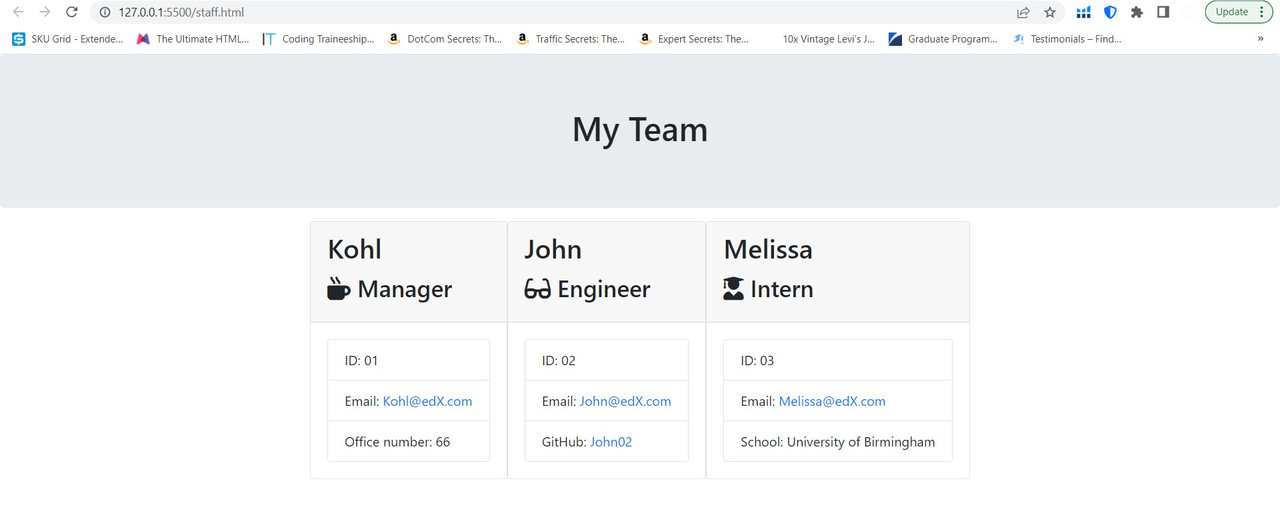Toggle the browser side panel icon

[1163, 12]
